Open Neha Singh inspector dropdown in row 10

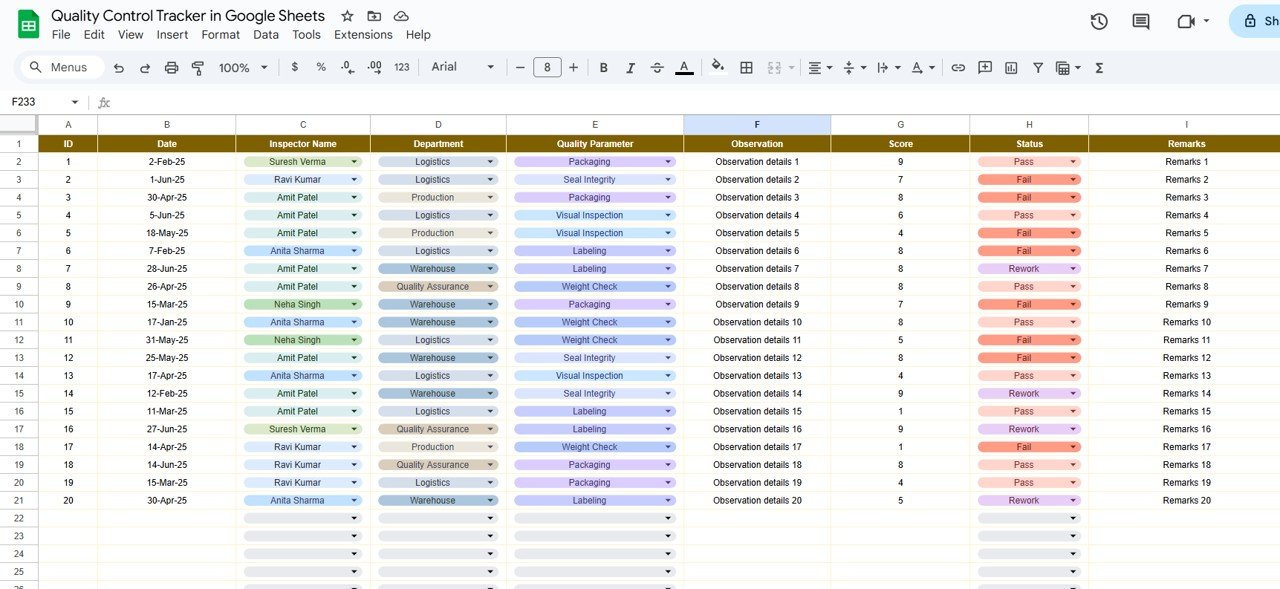tap(354, 305)
